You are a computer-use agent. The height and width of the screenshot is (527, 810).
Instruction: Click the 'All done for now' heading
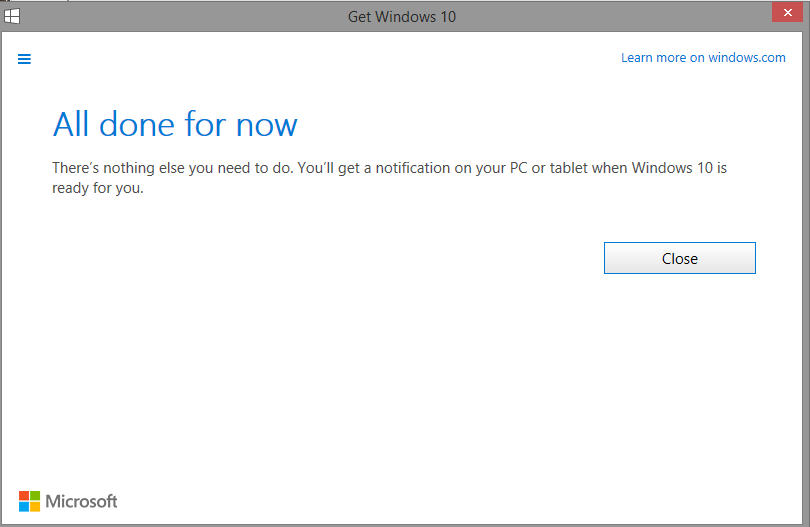click(175, 124)
